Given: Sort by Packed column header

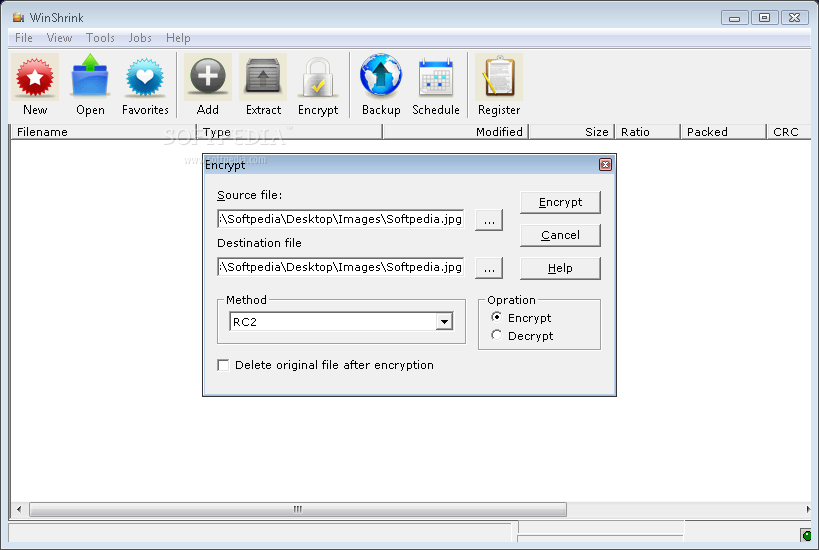Looking at the screenshot, I should tap(723, 132).
